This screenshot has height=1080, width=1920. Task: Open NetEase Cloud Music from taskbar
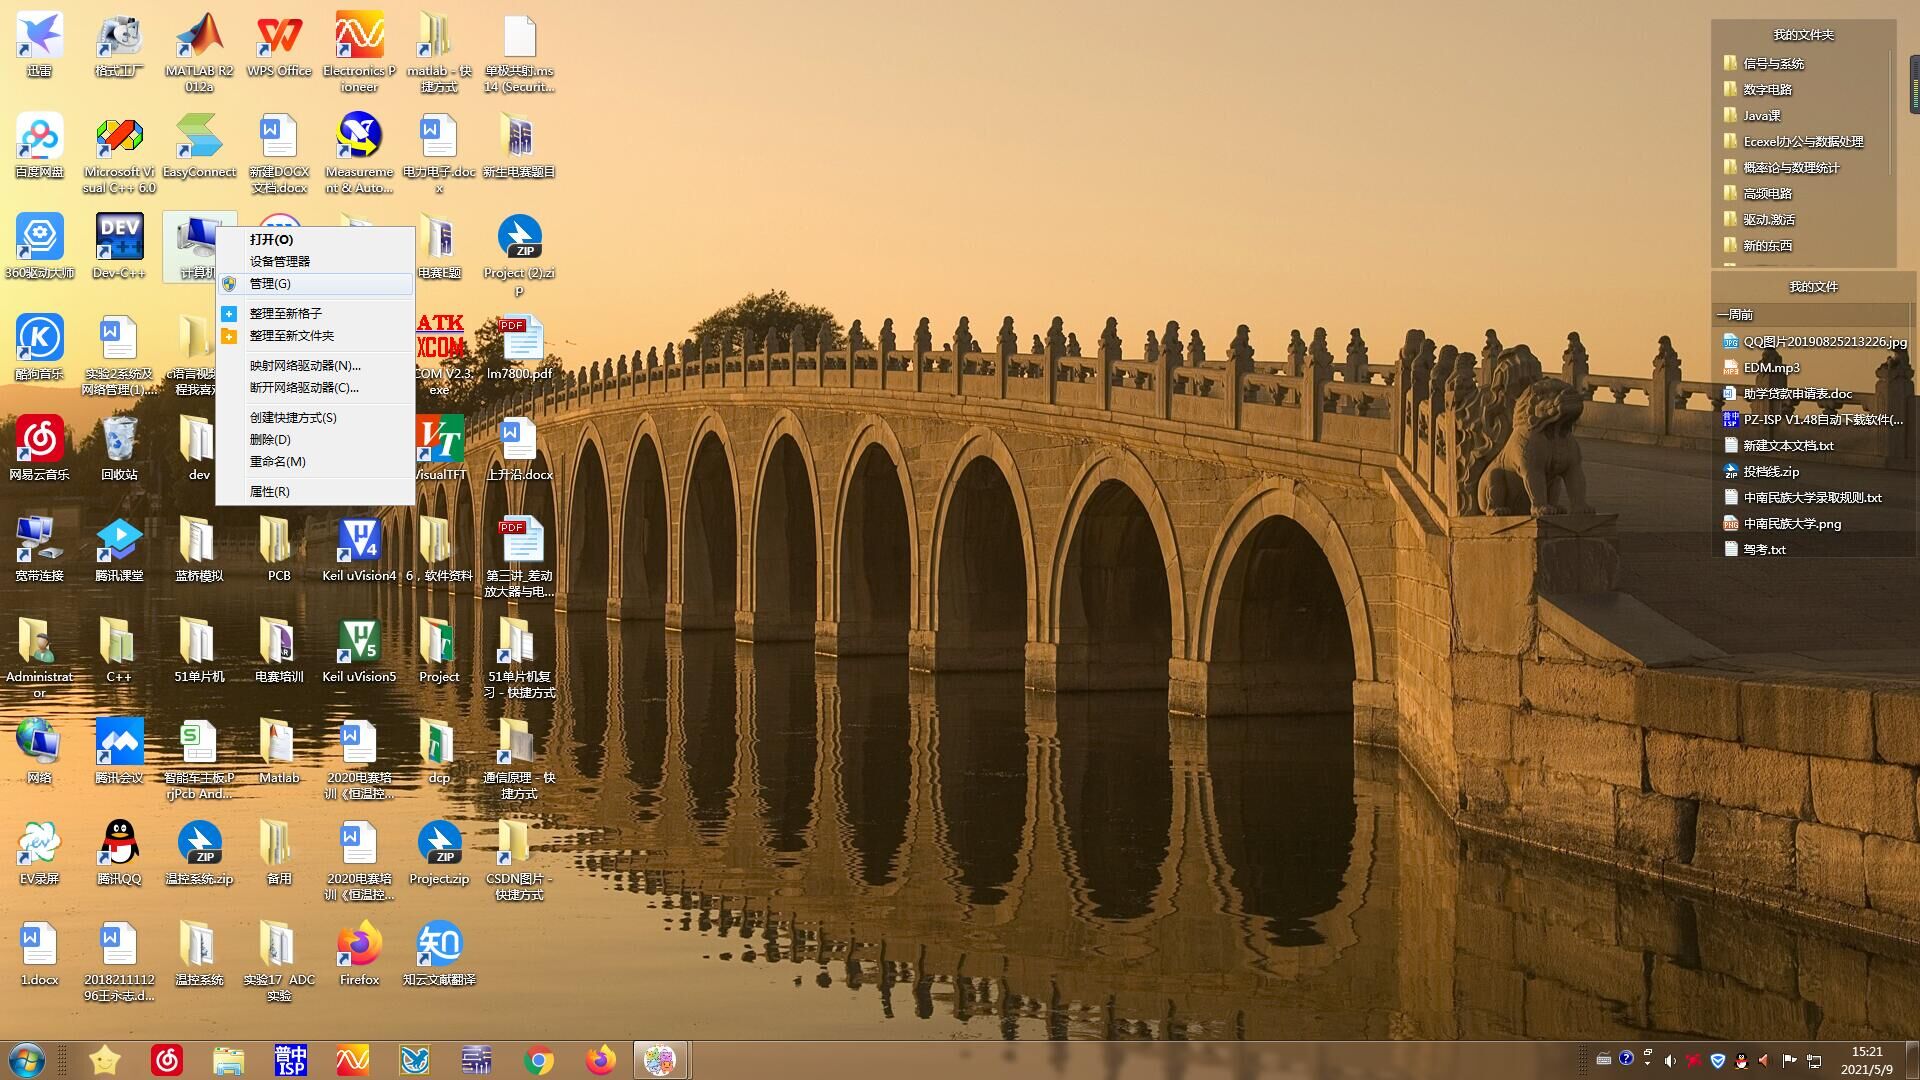166,1060
